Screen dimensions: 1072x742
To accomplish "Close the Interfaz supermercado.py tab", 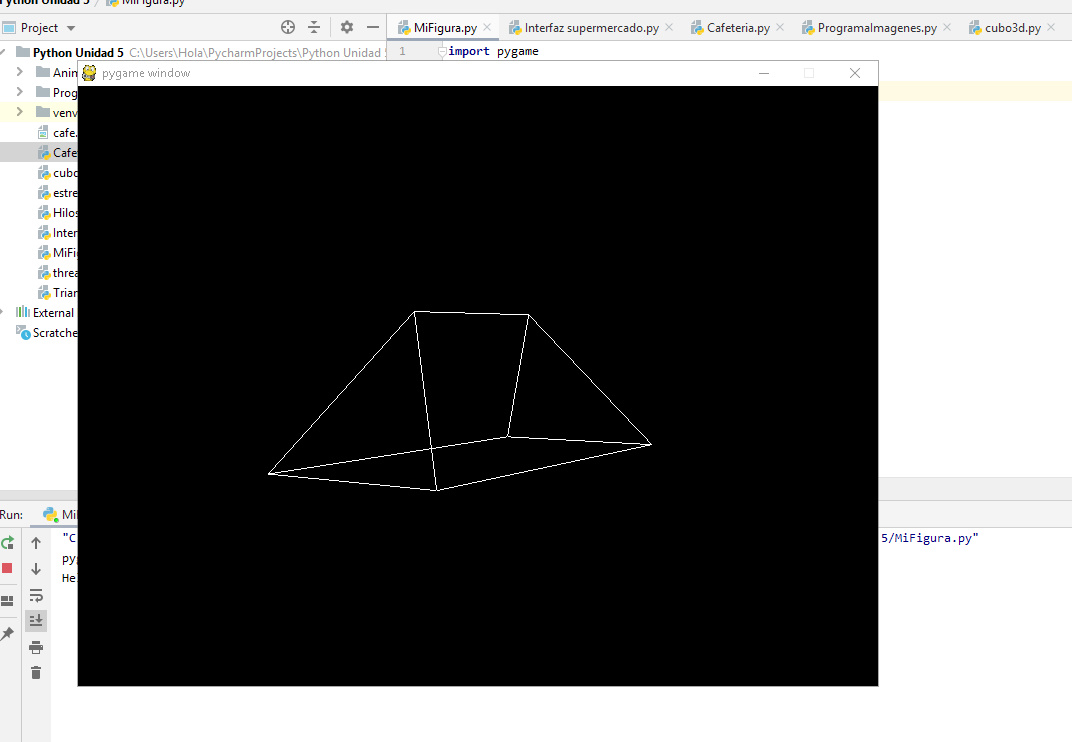I will coord(668,27).
